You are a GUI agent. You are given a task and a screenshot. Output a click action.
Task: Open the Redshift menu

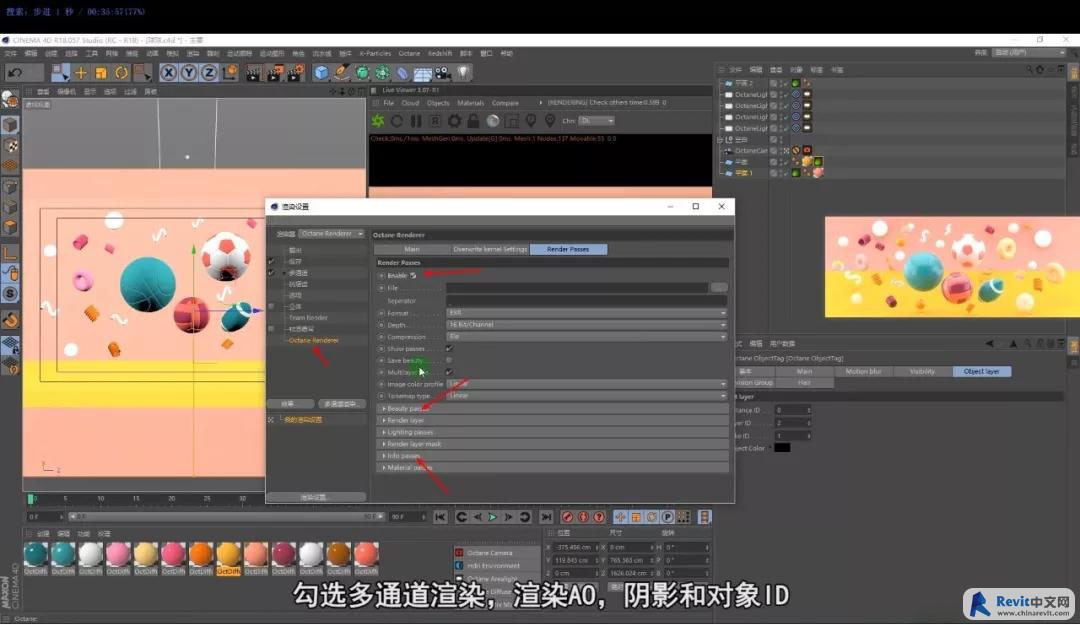[x=440, y=53]
